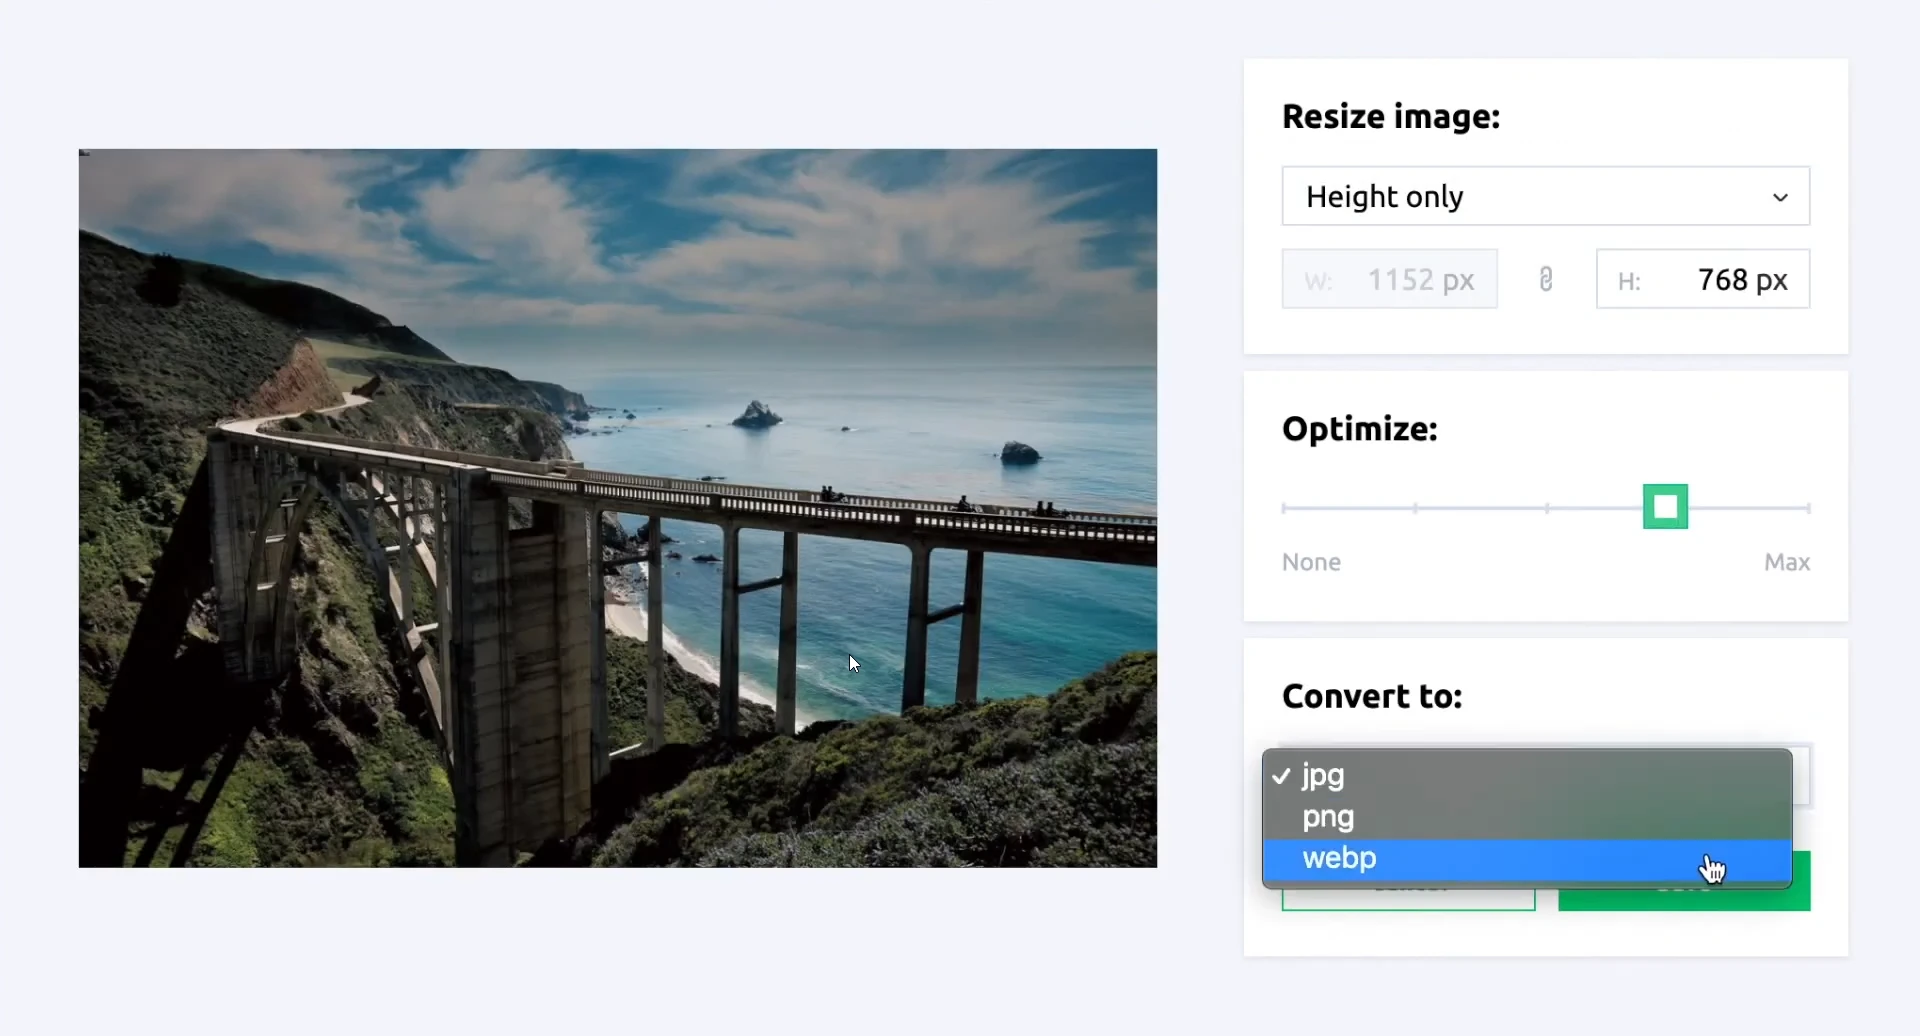Click the greyed "W:" label in the width field

(x=1319, y=280)
